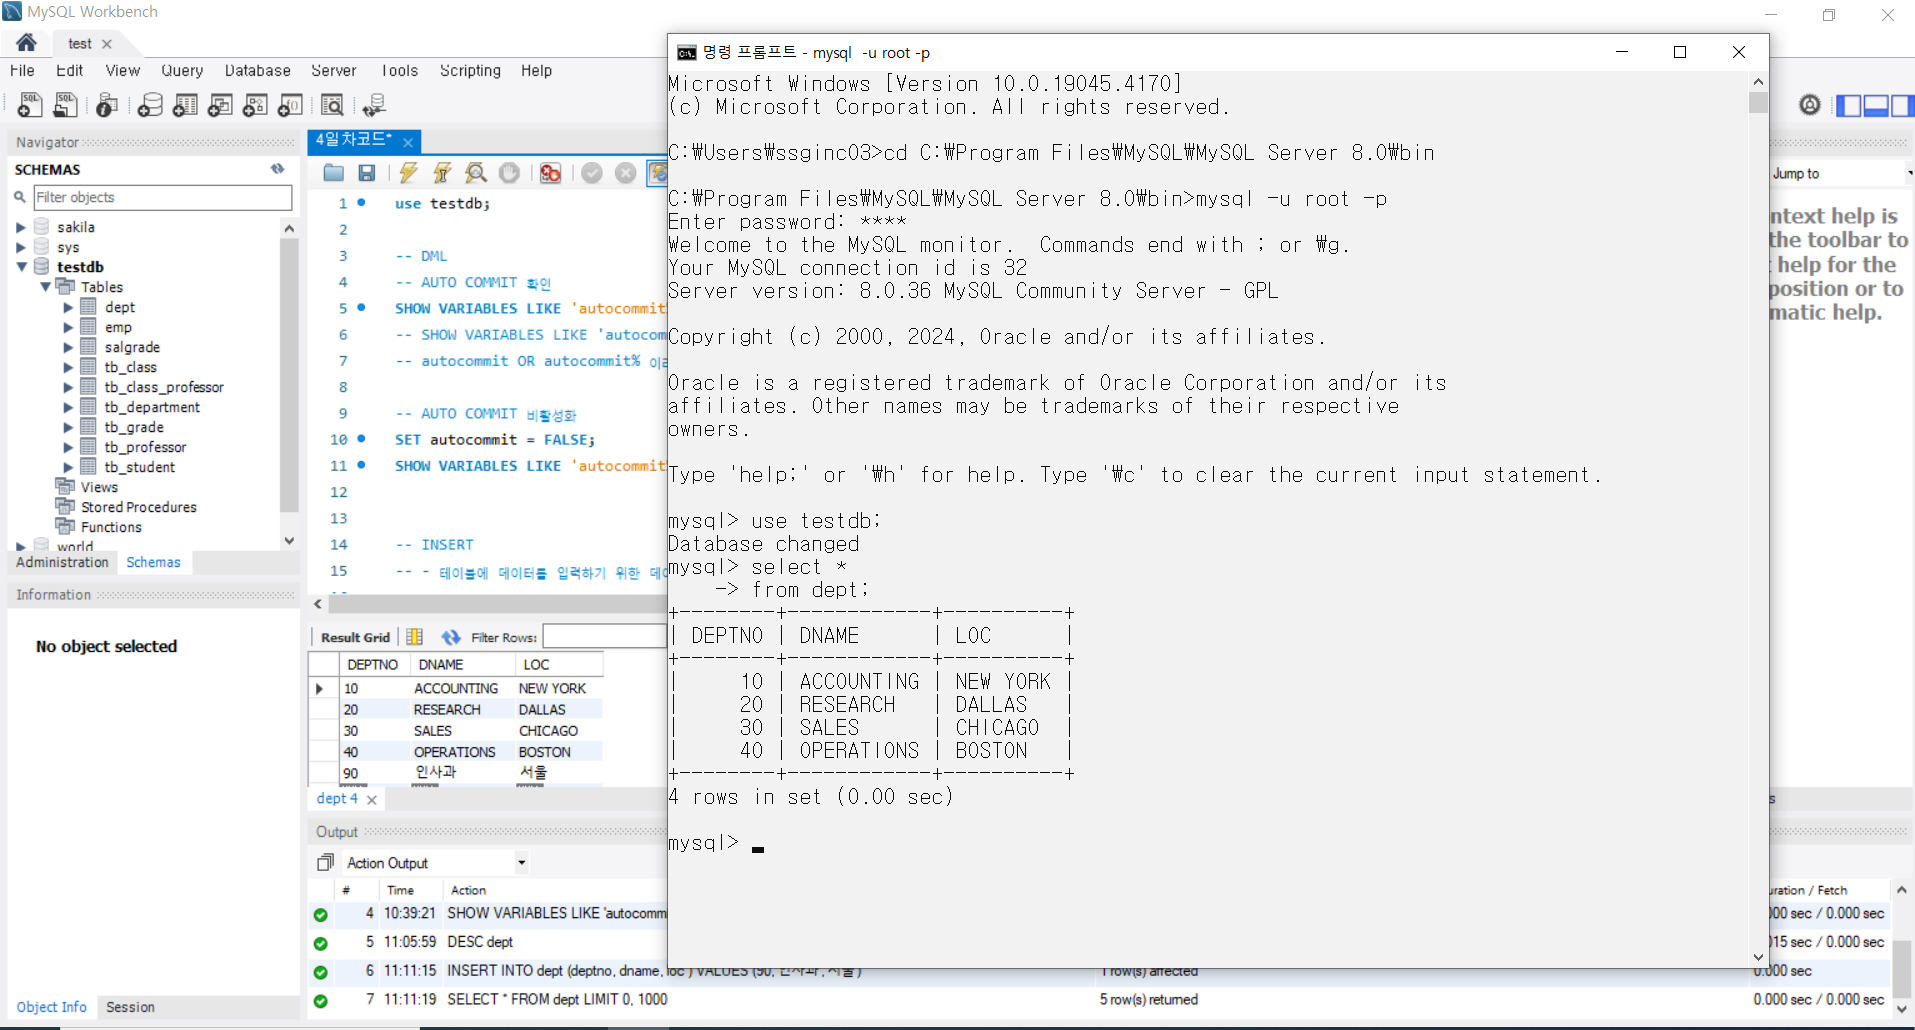Toggle the right sidebar panel visibility
The width and height of the screenshot is (1915, 1030).
pyautogui.click(x=1902, y=105)
